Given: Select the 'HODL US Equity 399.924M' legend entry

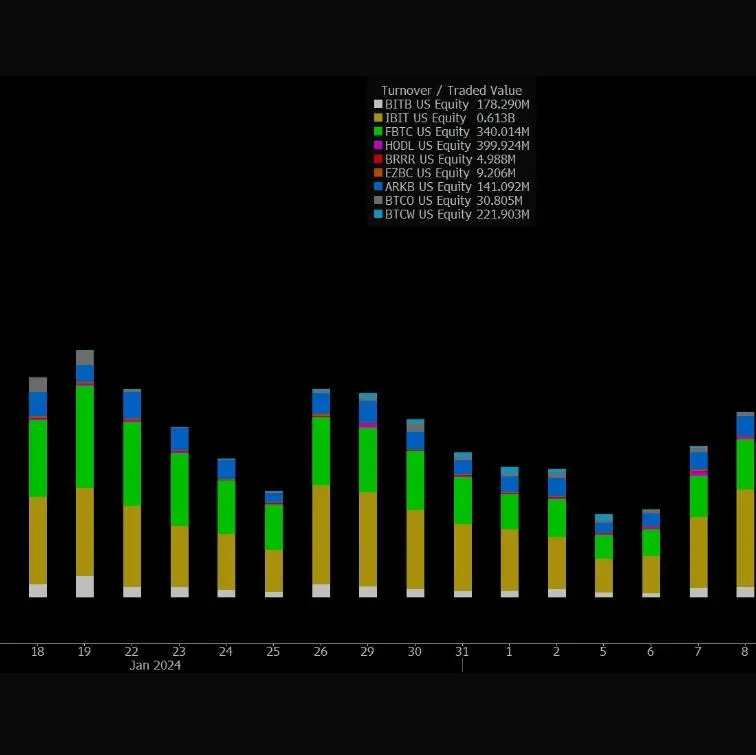Looking at the screenshot, I should (x=452, y=145).
